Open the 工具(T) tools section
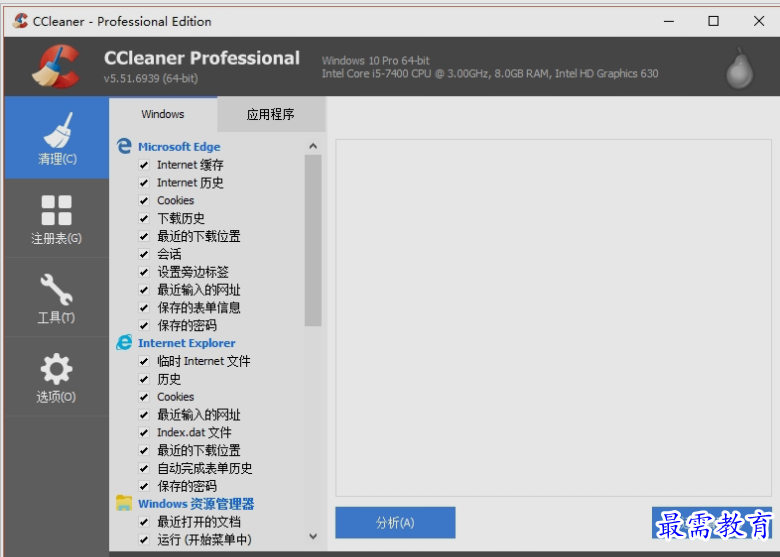This screenshot has width=780, height=557. click(57, 297)
